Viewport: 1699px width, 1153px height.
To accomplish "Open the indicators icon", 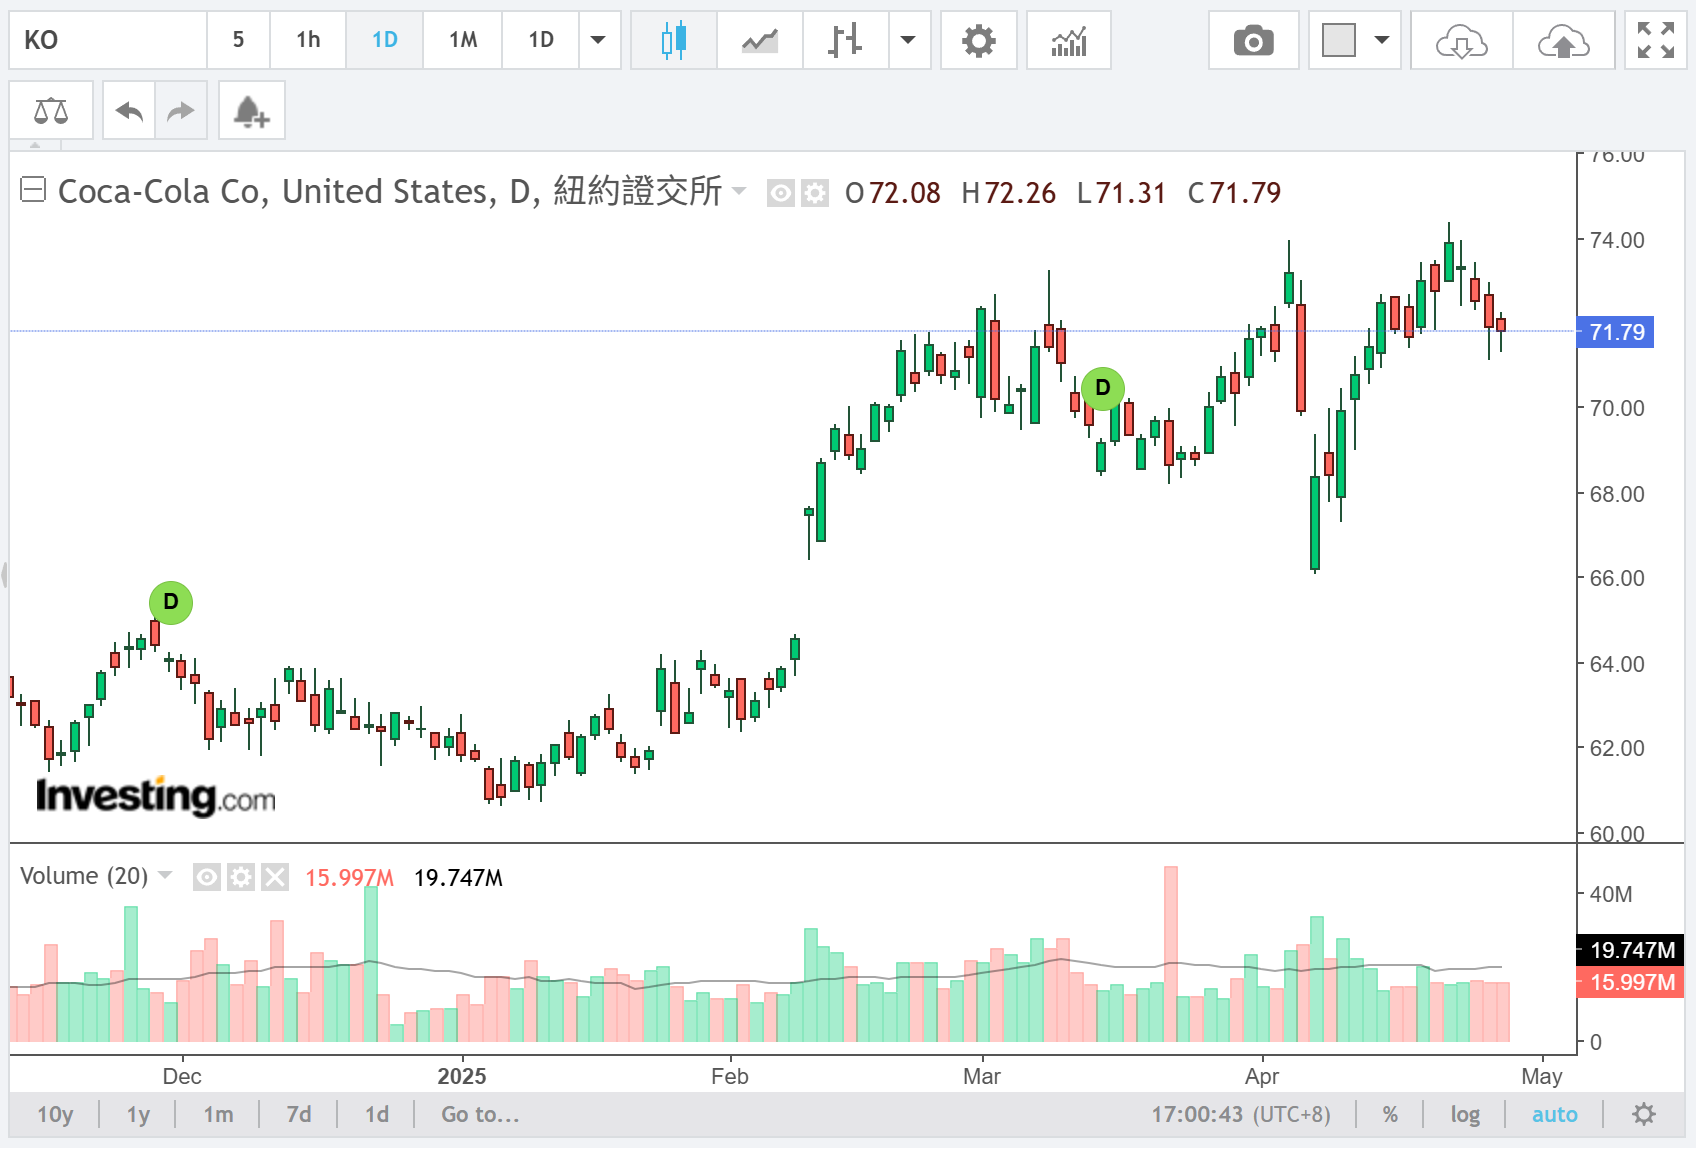I will coord(1068,40).
